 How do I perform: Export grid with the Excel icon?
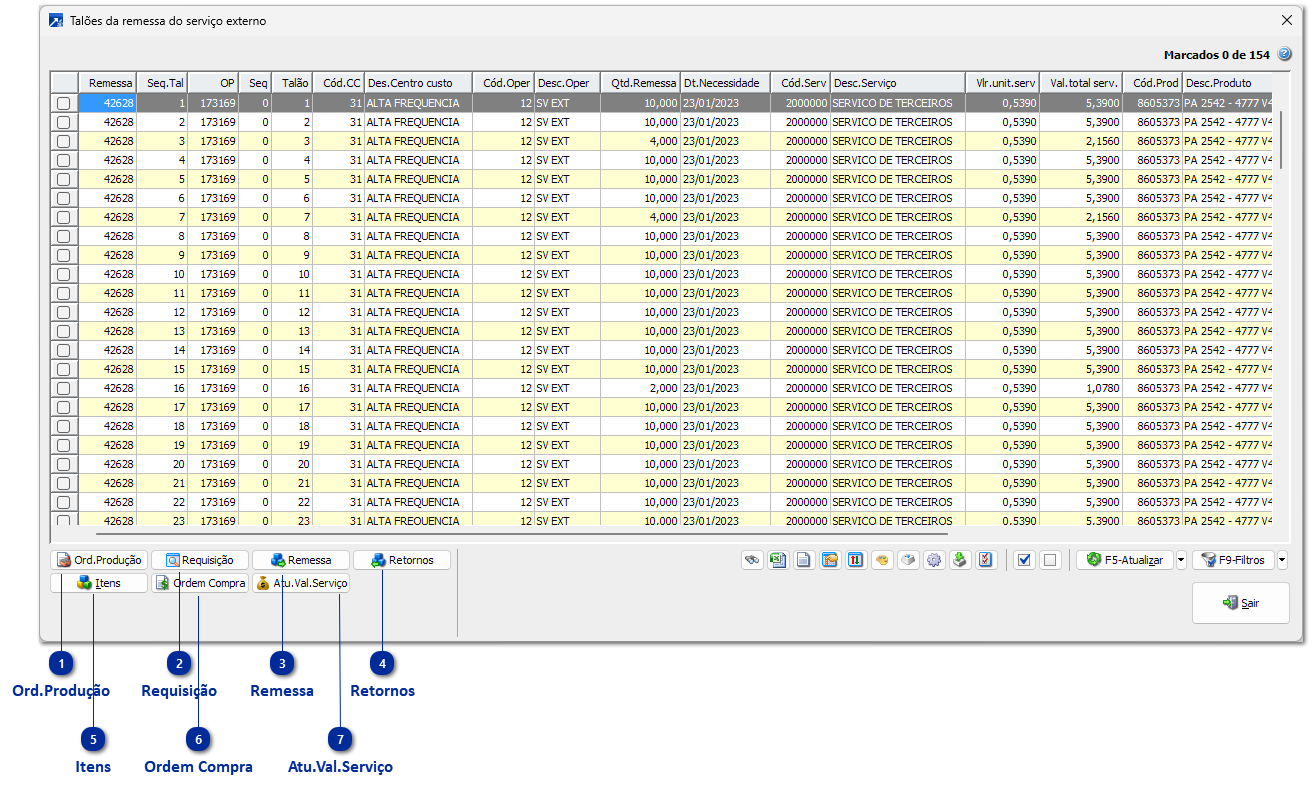coord(778,560)
